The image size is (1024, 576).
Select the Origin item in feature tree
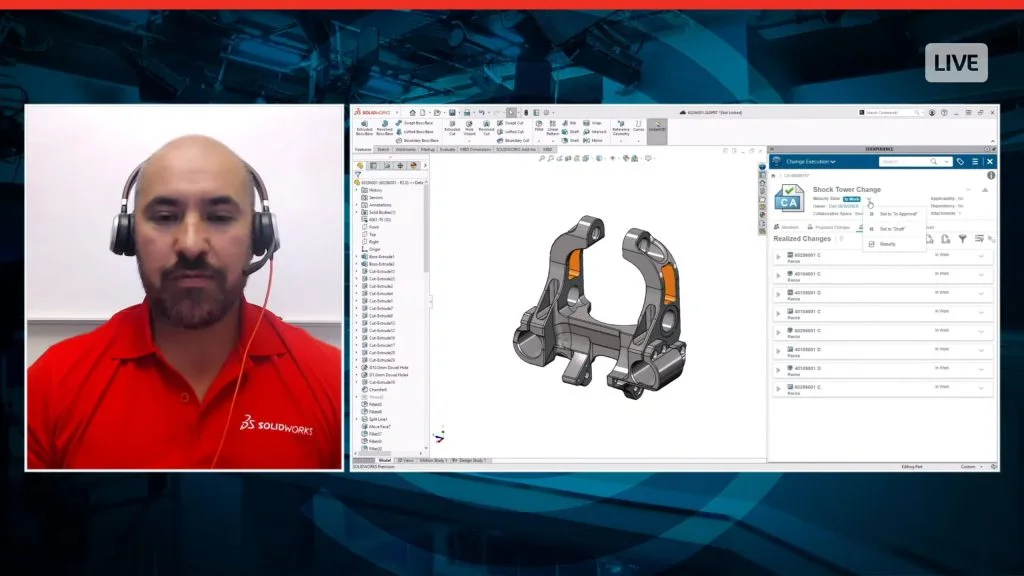[375, 250]
